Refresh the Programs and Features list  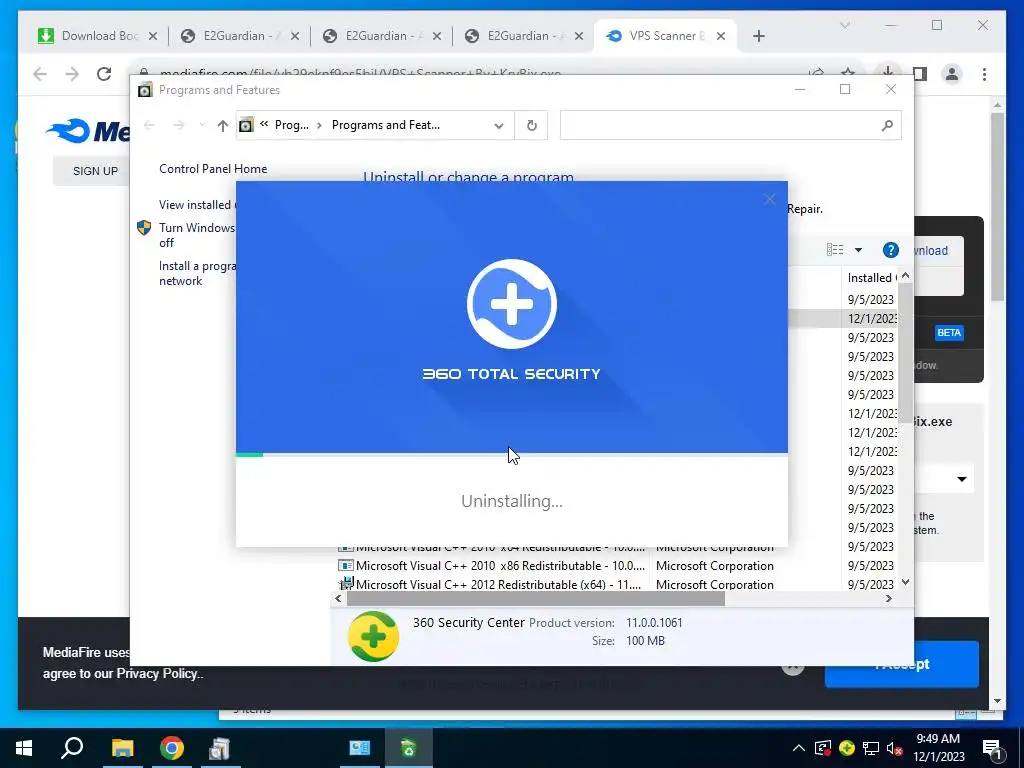click(532, 125)
